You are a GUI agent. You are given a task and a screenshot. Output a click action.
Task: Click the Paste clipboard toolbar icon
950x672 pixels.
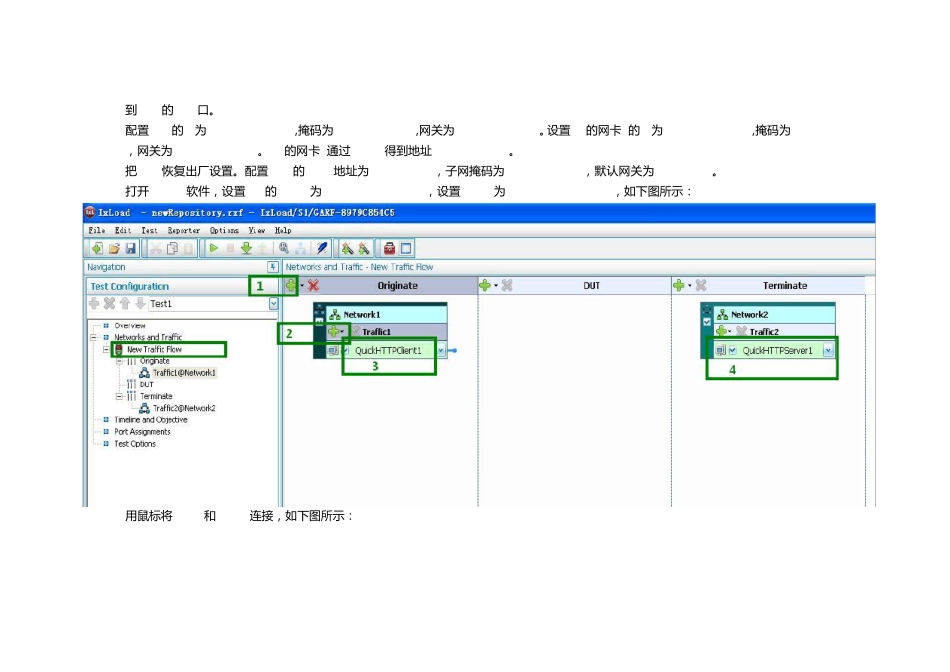(188, 248)
